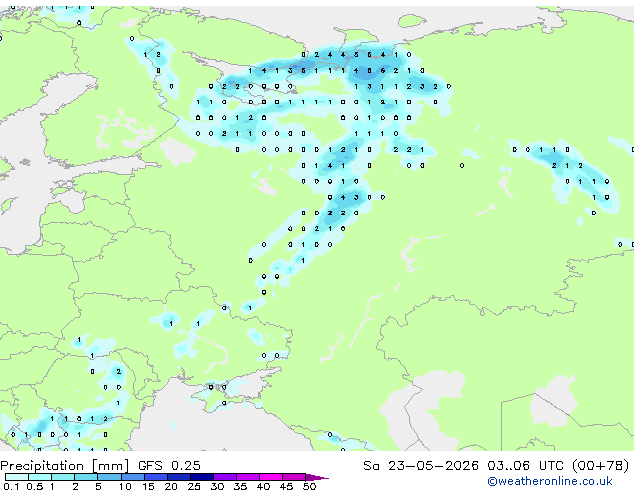Select the 0.5–1 mm legend color segment
The image size is (634, 490).
click(40, 477)
